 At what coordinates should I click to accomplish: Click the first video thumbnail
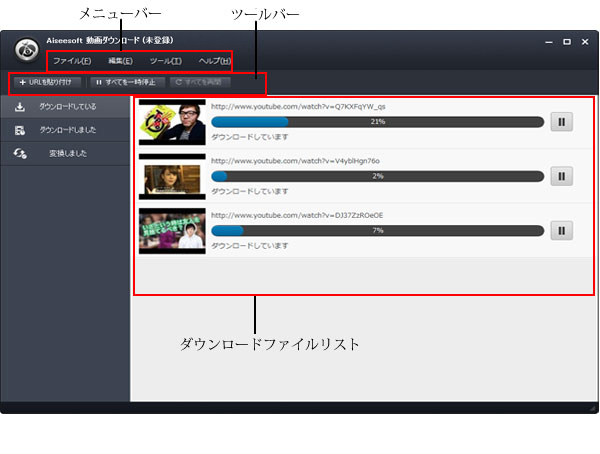[171, 122]
